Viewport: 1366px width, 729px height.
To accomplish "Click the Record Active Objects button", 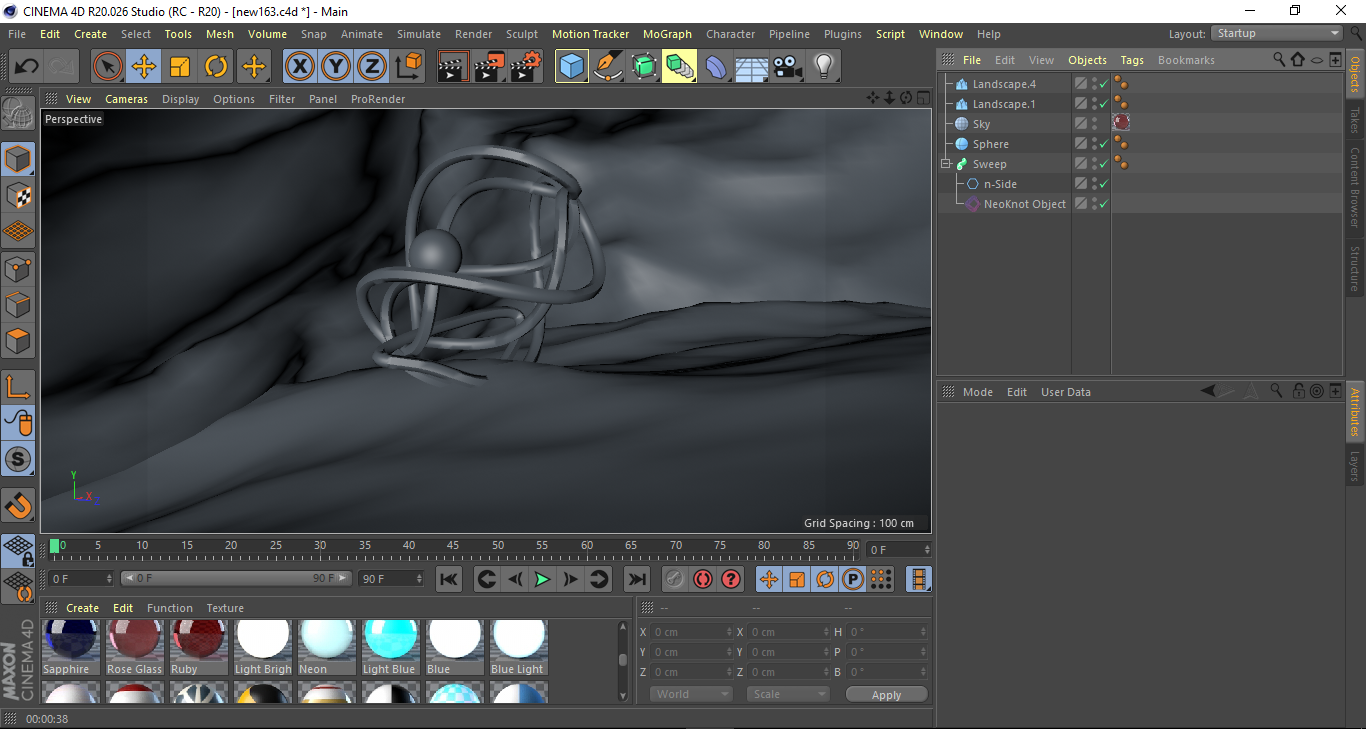I will point(675,579).
